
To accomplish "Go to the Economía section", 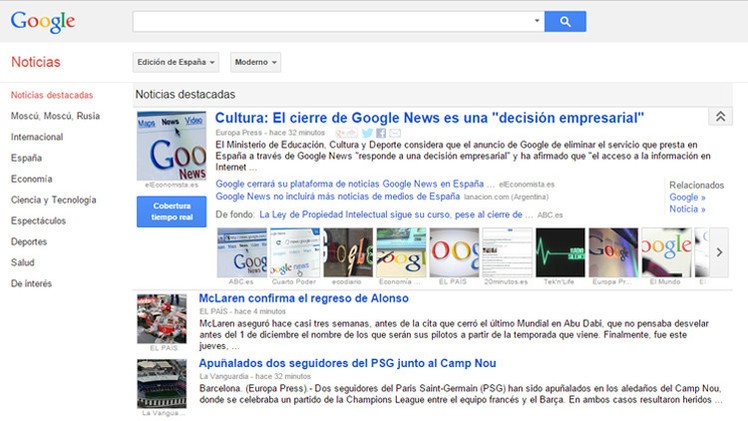I will coord(31,179).
